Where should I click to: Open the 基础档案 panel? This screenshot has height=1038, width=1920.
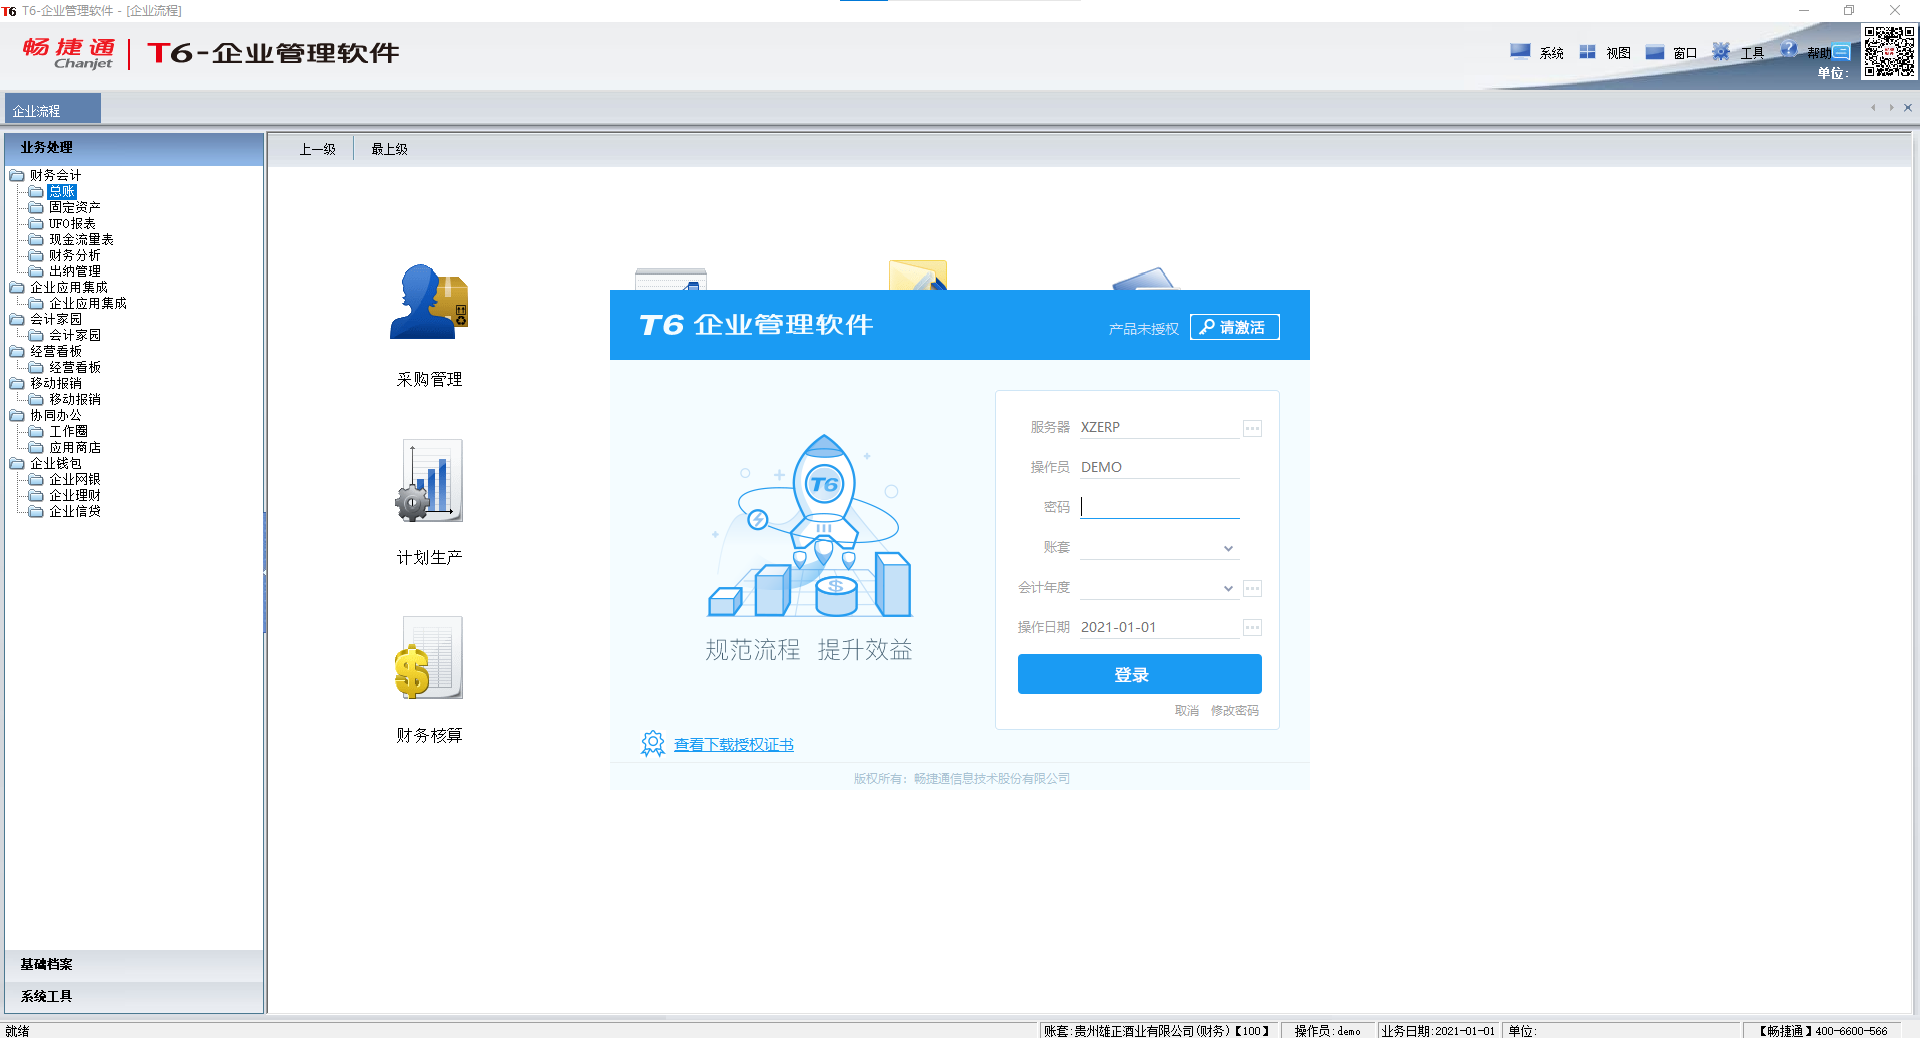coord(134,964)
